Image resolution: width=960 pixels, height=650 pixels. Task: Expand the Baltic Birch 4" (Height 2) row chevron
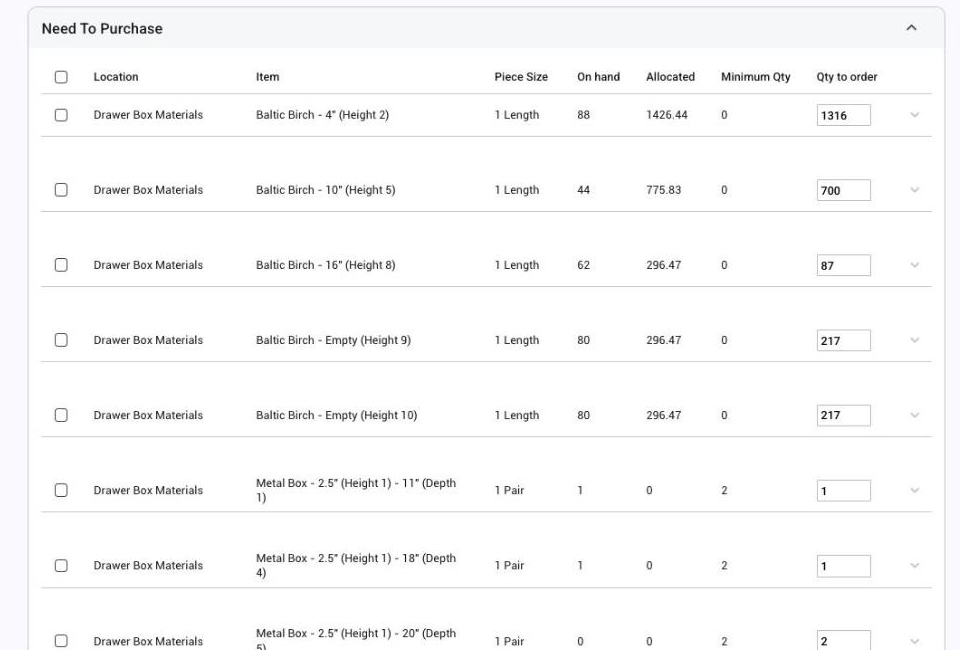click(915, 115)
